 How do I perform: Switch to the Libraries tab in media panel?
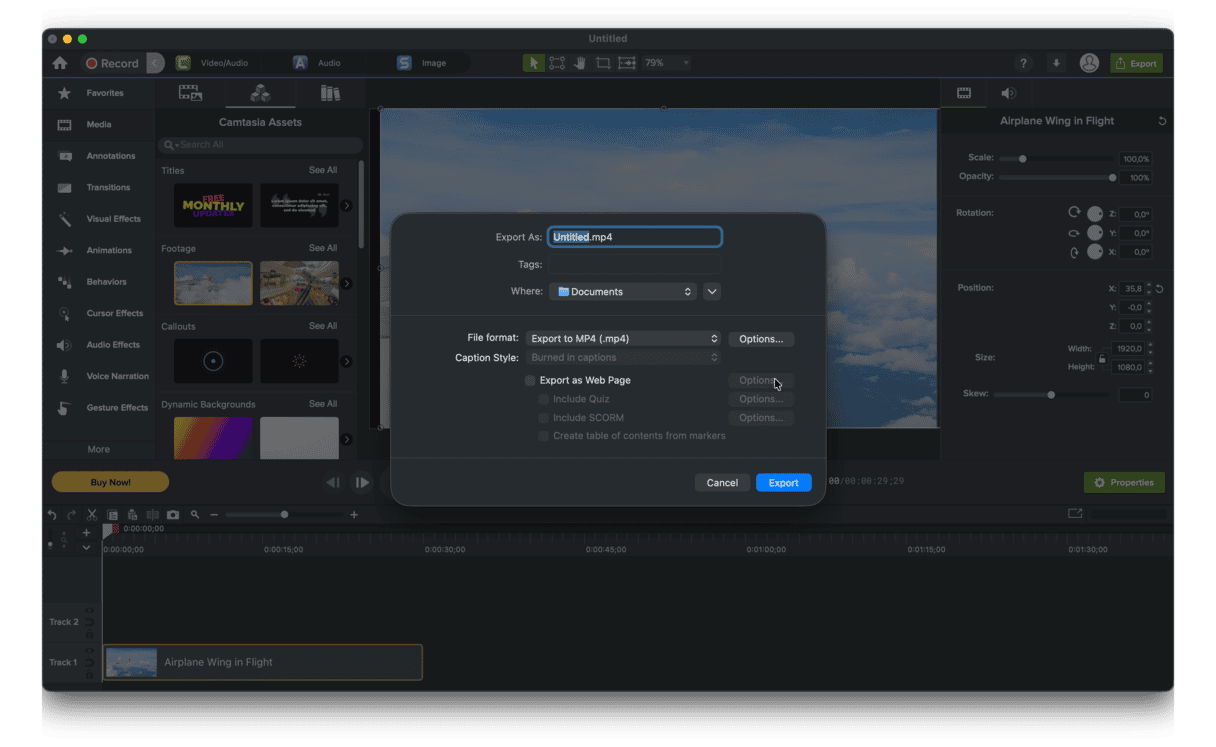click(330, 93)
